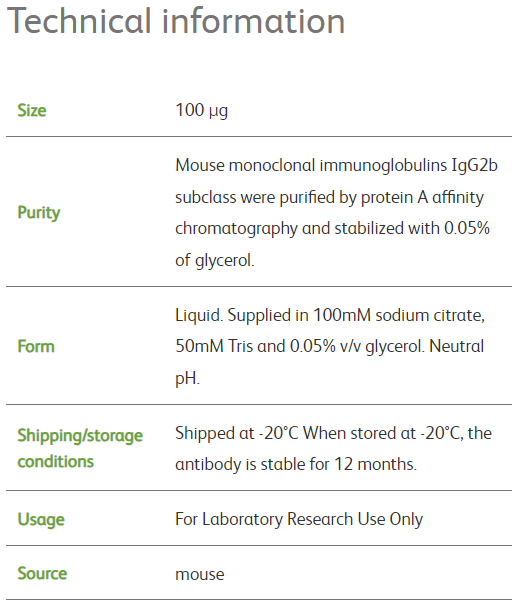Viewport: 521px width, 605px height.
Task: Click the chromatography and stabilized line
Action: 332,228
